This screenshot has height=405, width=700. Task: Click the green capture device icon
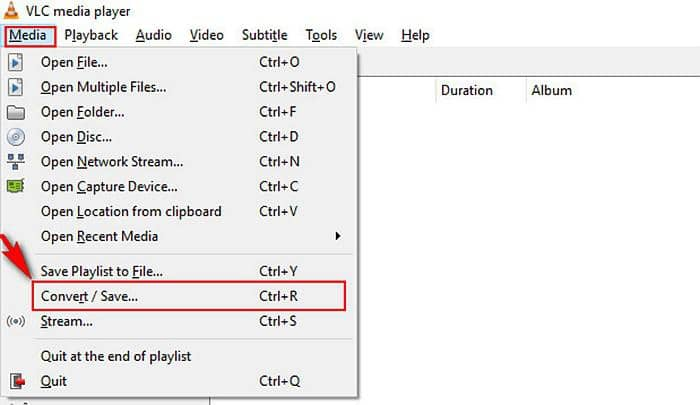16,186
